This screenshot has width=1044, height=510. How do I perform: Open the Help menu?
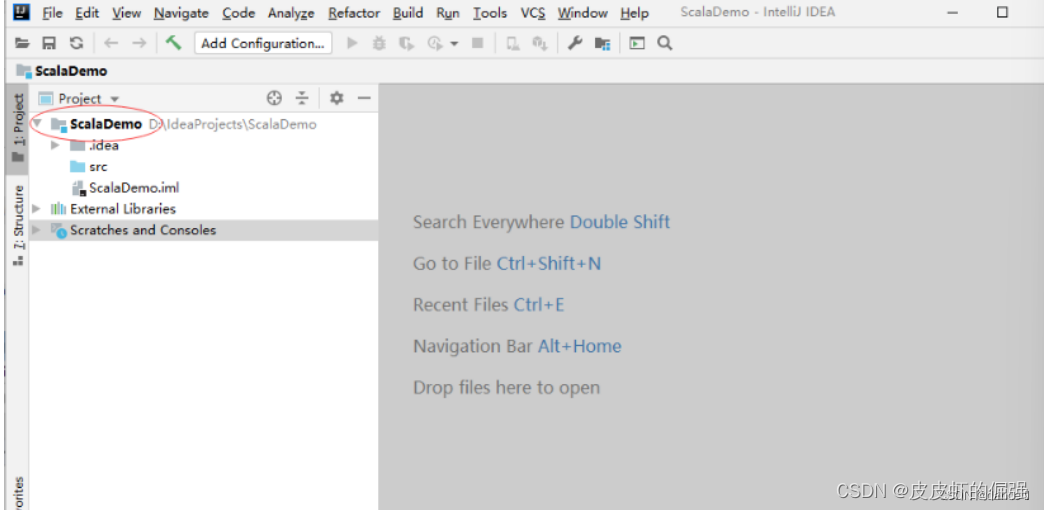[633, 13]
